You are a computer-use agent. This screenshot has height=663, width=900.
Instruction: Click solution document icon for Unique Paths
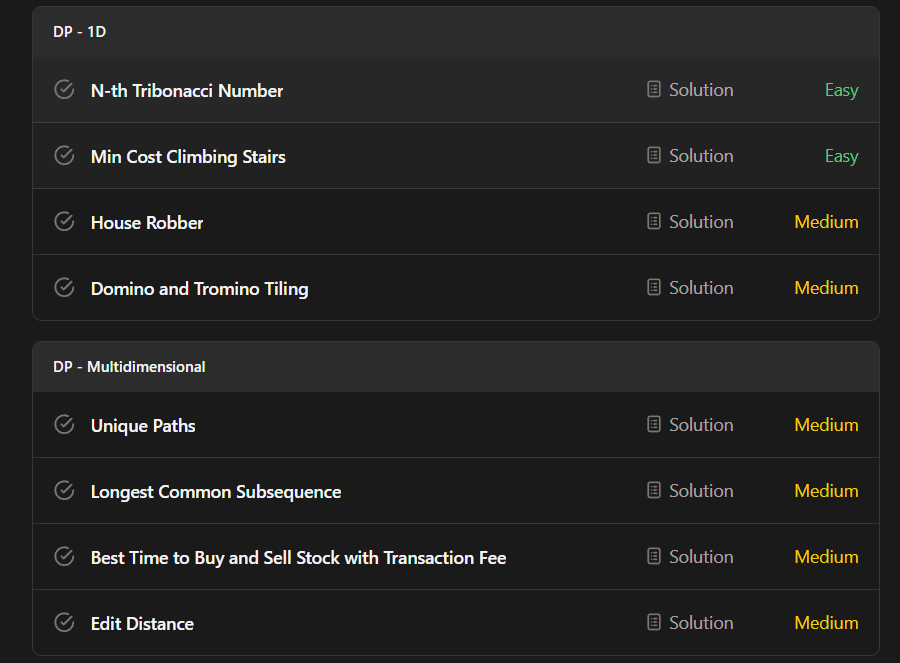point(654,425)
